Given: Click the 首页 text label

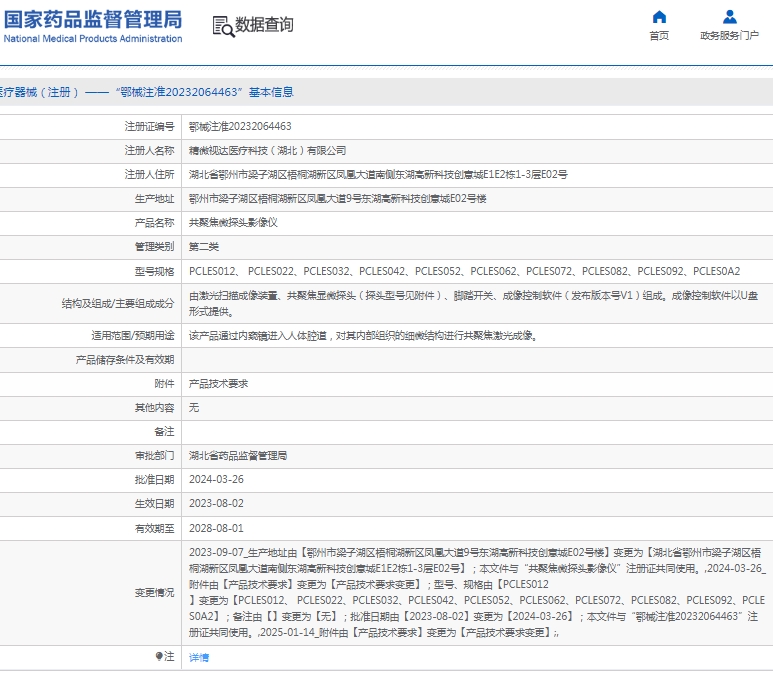Looking at the screenshot, I should [x=659, y=36].
